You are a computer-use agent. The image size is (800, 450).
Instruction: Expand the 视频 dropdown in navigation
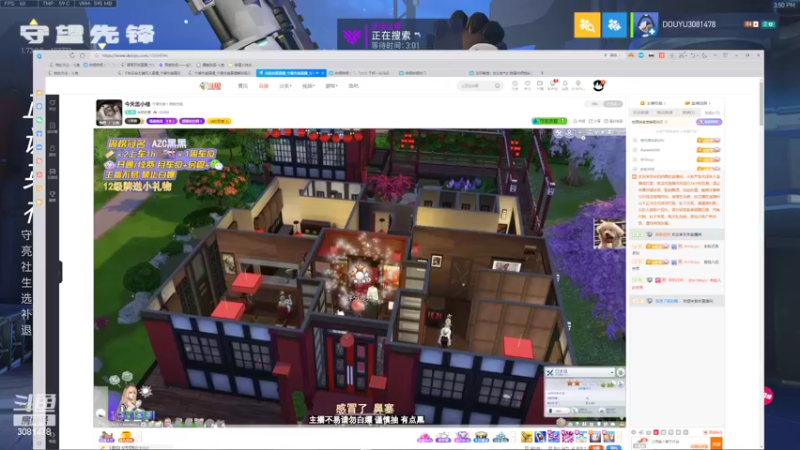tap(308, 86)
